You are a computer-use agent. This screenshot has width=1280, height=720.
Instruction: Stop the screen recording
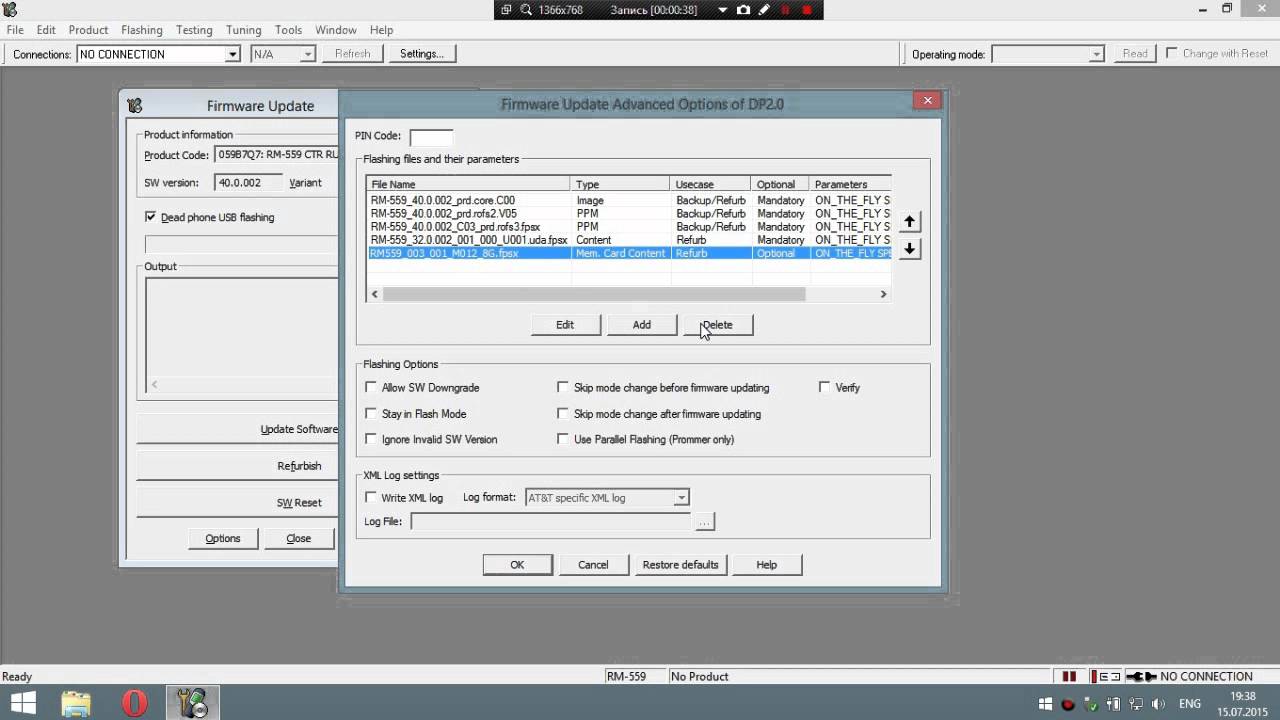[807, 10]
